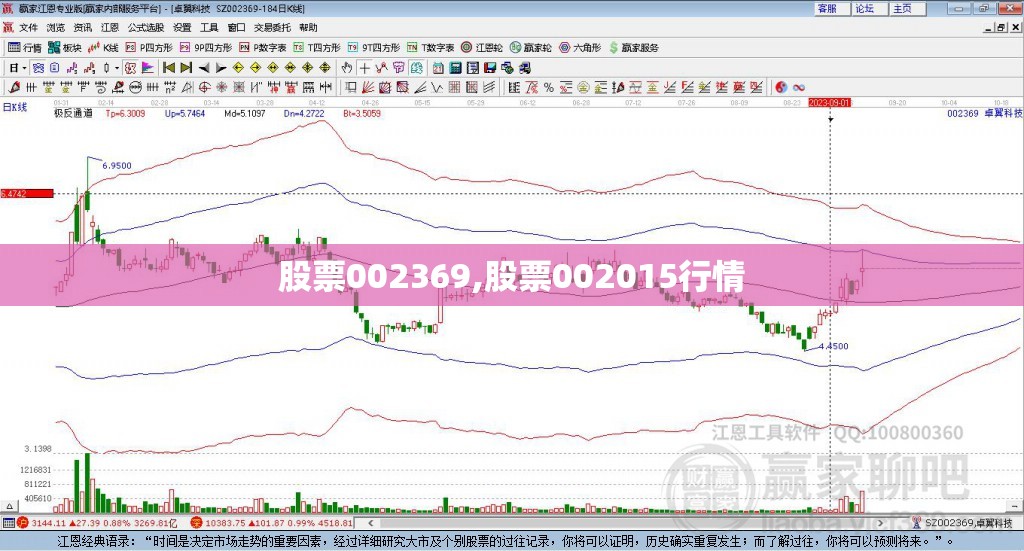Click the spiral drawing tool icon

[101, 87]
